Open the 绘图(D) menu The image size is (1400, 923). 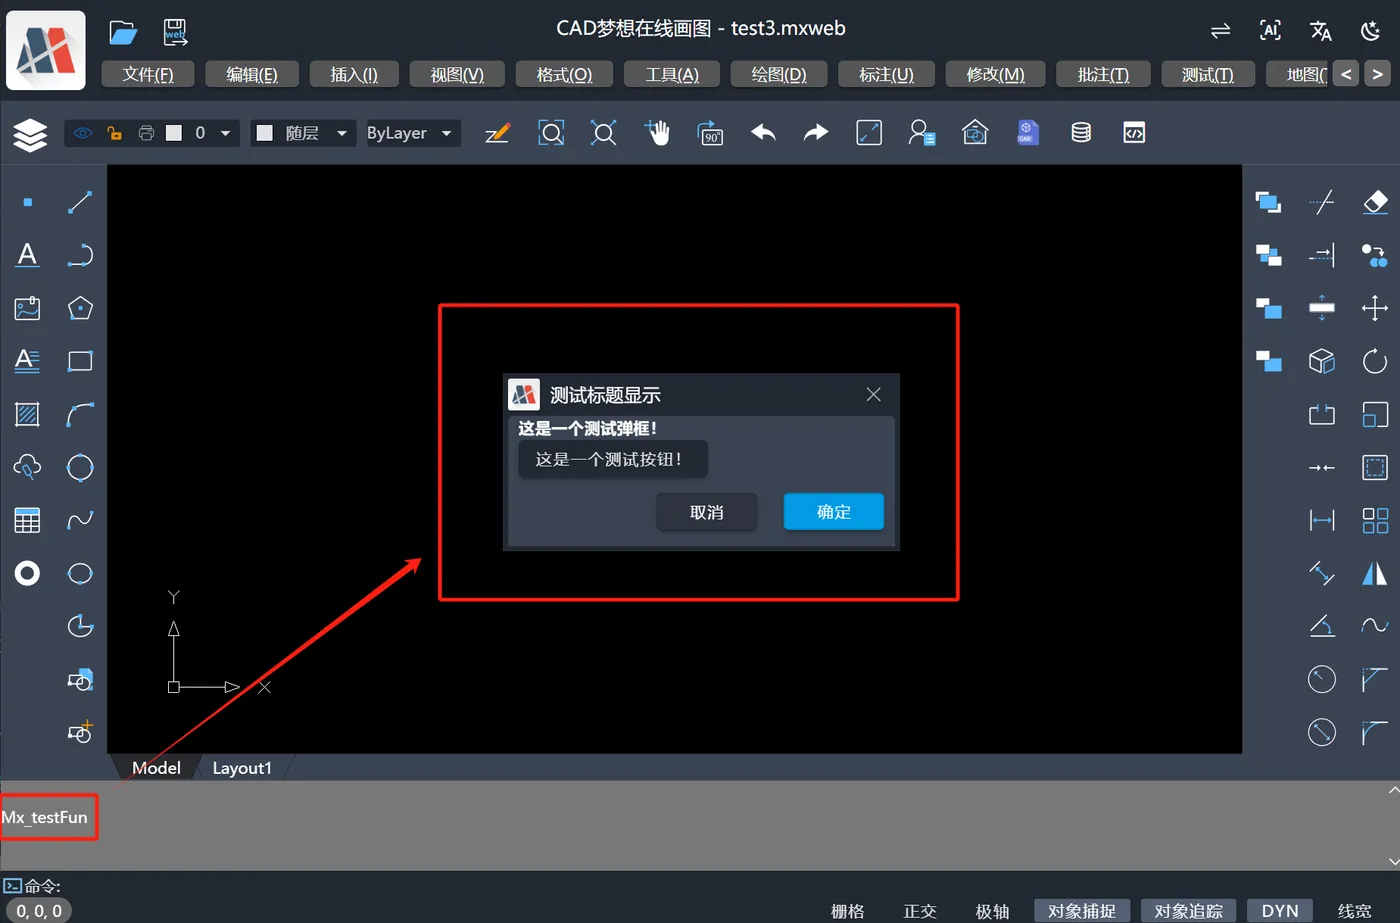(x=779, y=75)
